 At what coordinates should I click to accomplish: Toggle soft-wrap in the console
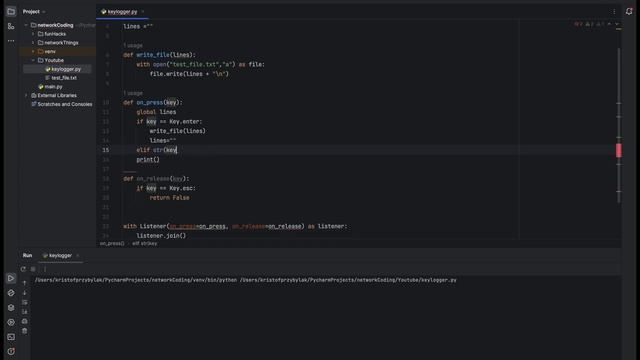24,302
